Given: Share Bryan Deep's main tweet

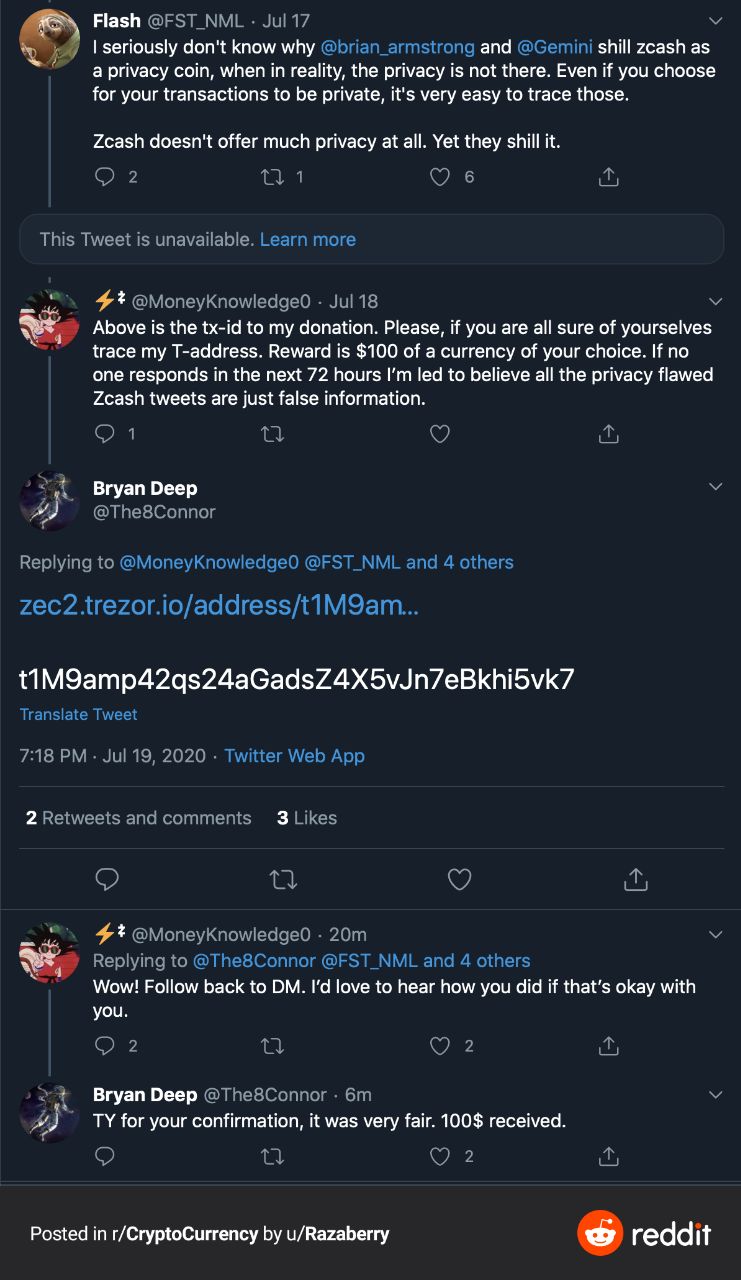Looking at the screenshot, I should (635, 880).
